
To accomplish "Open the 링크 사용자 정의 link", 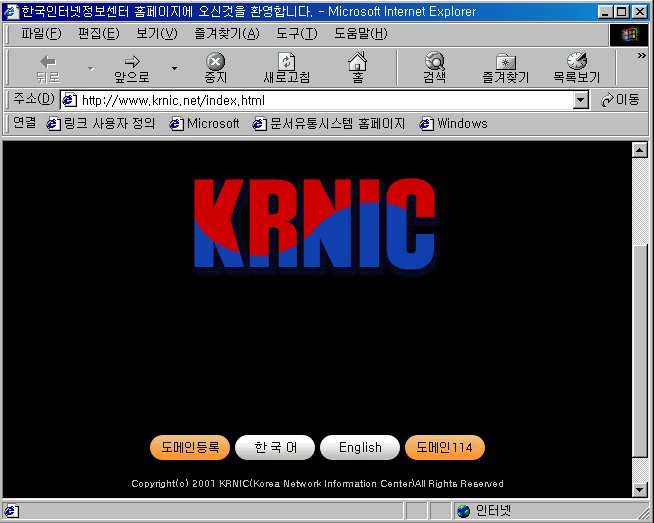I will (101, 123).
